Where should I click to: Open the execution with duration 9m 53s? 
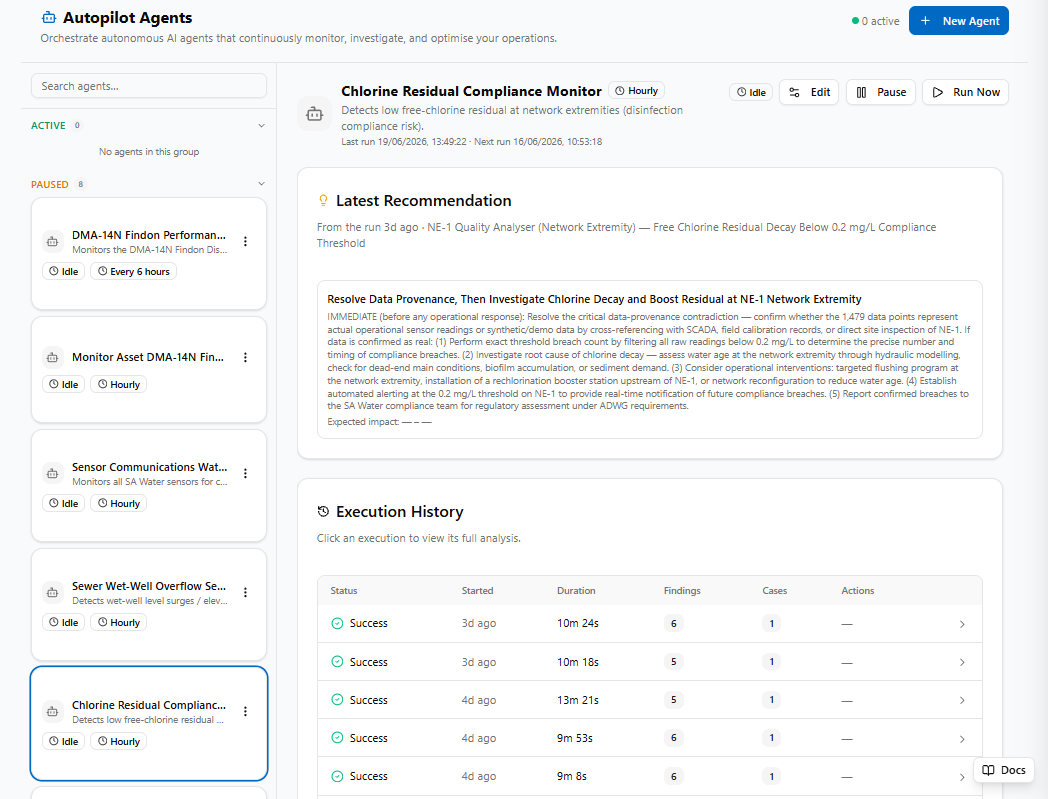[x=650, y=738]
